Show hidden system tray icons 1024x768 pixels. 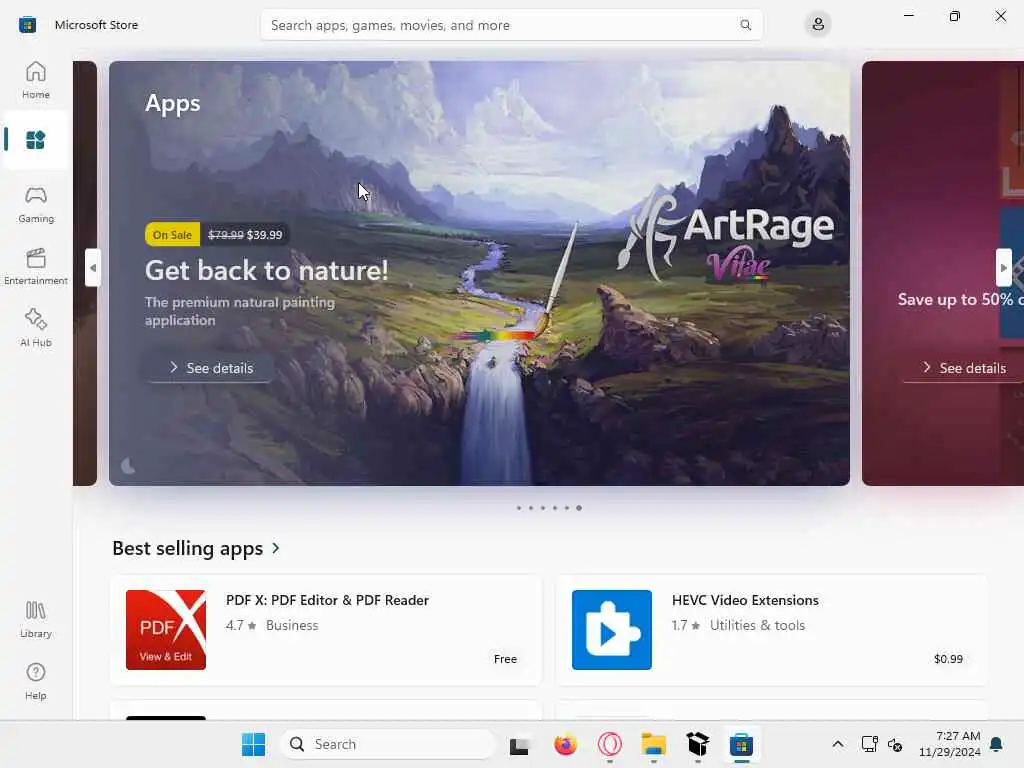[838, 744]
